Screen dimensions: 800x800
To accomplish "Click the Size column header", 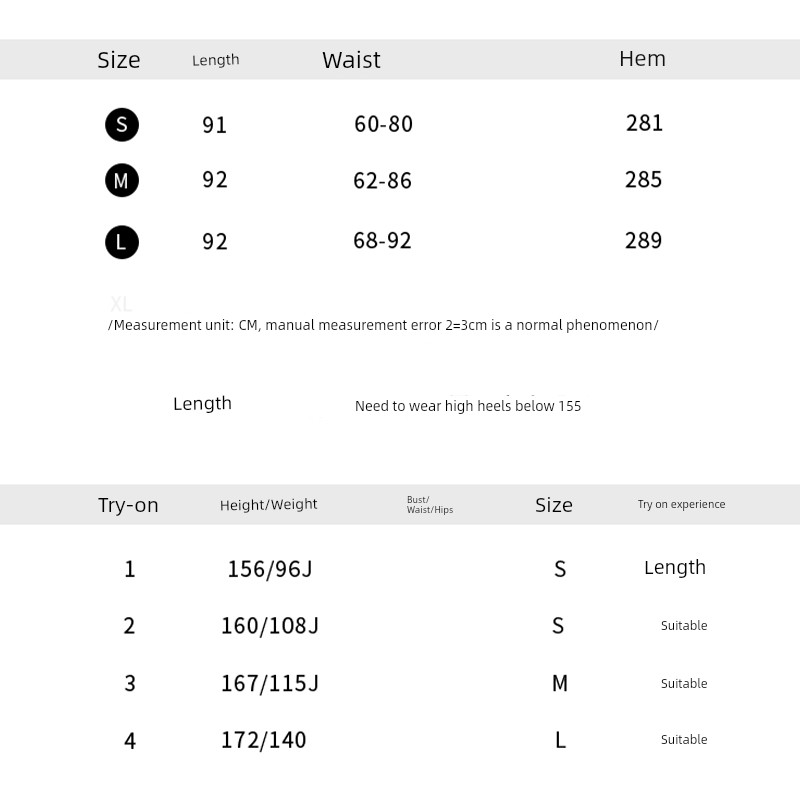I will click(119, 60).
